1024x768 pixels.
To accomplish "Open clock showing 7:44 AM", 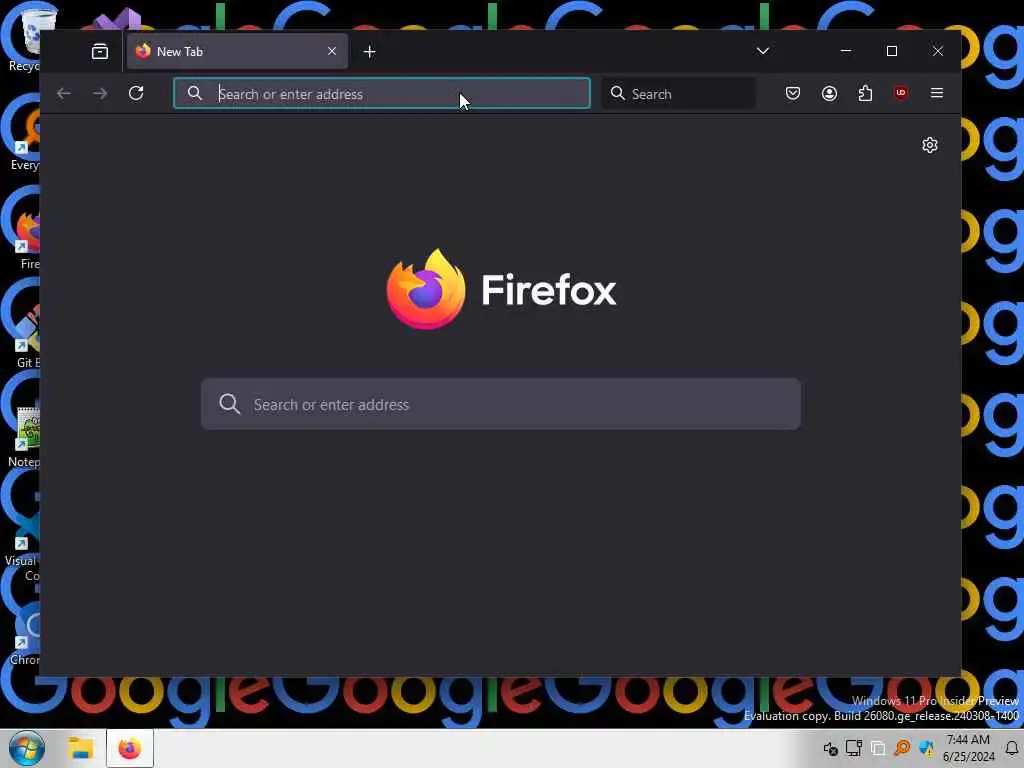I will pos(968,748).
